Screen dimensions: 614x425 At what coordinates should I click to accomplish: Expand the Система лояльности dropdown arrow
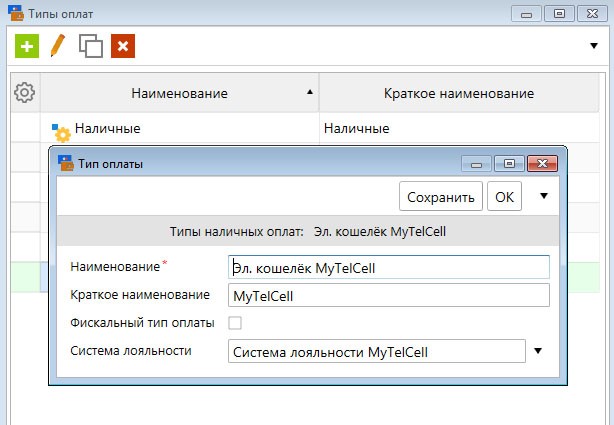click(x=538, y=351)
